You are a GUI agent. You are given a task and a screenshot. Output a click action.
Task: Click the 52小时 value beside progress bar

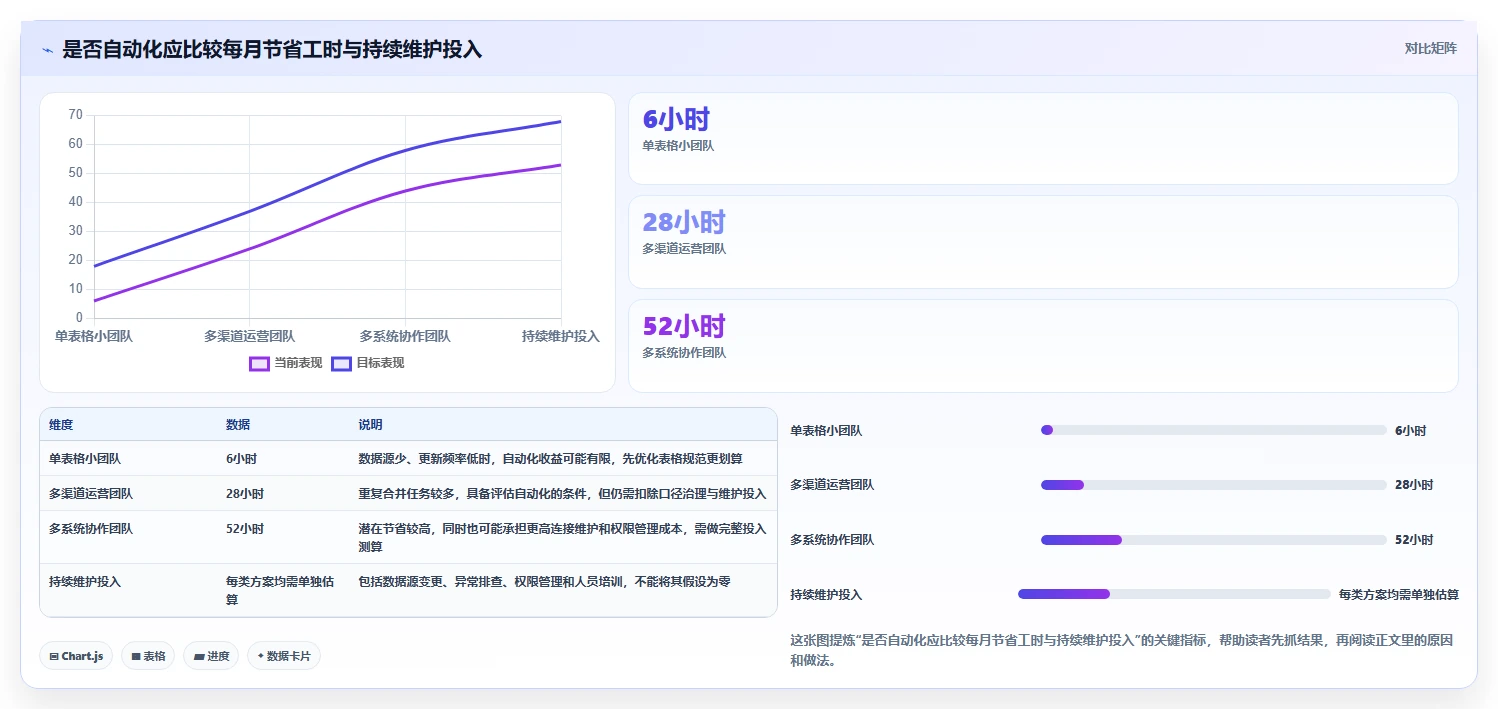pos(1414,540)
